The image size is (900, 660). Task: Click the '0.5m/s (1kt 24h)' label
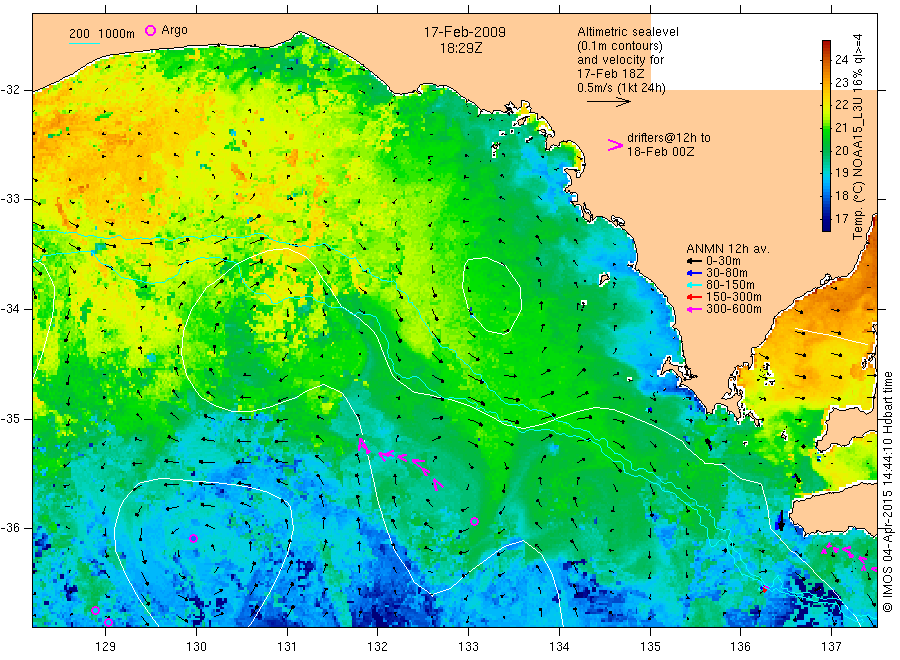621,88
